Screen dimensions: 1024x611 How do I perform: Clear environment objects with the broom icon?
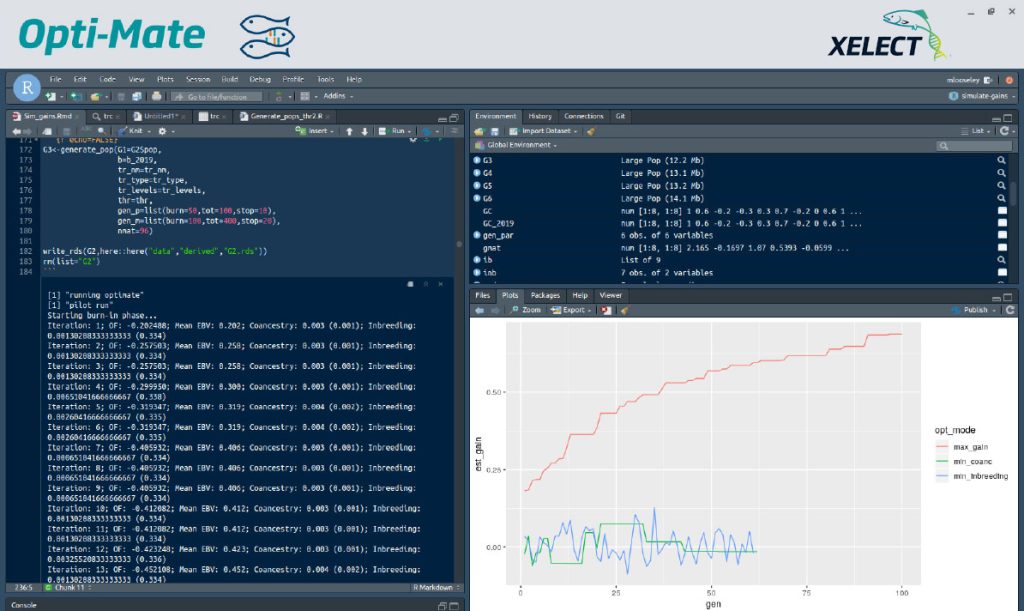591,131
